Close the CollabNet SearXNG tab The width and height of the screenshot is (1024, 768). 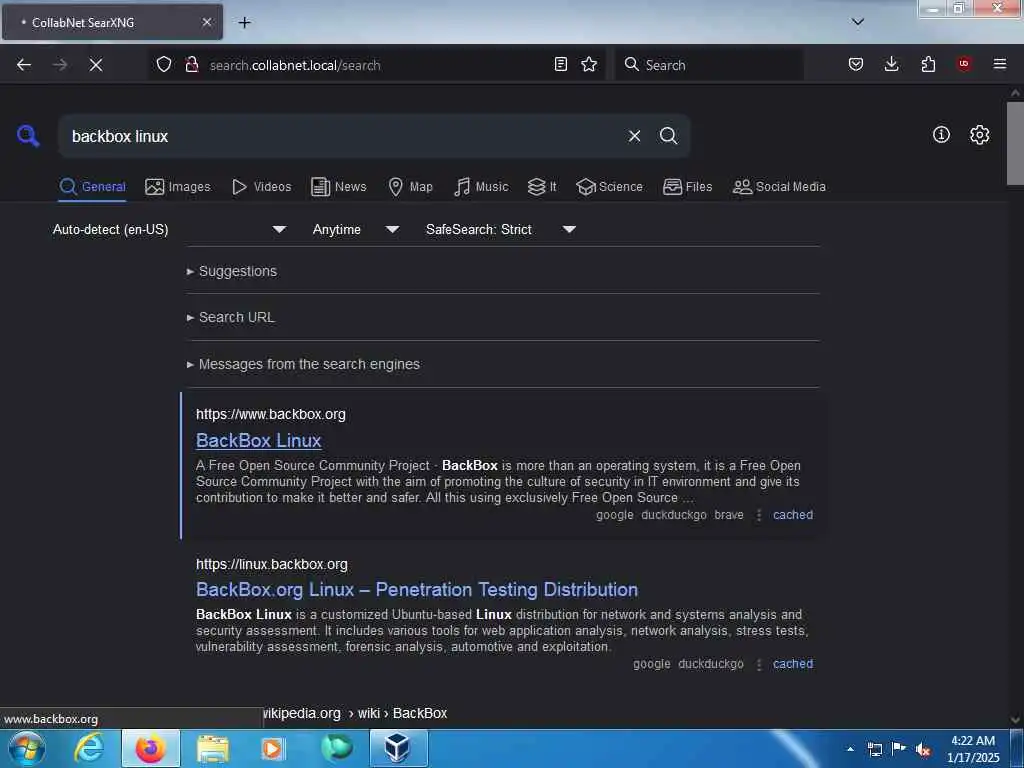tap(206, 22)
